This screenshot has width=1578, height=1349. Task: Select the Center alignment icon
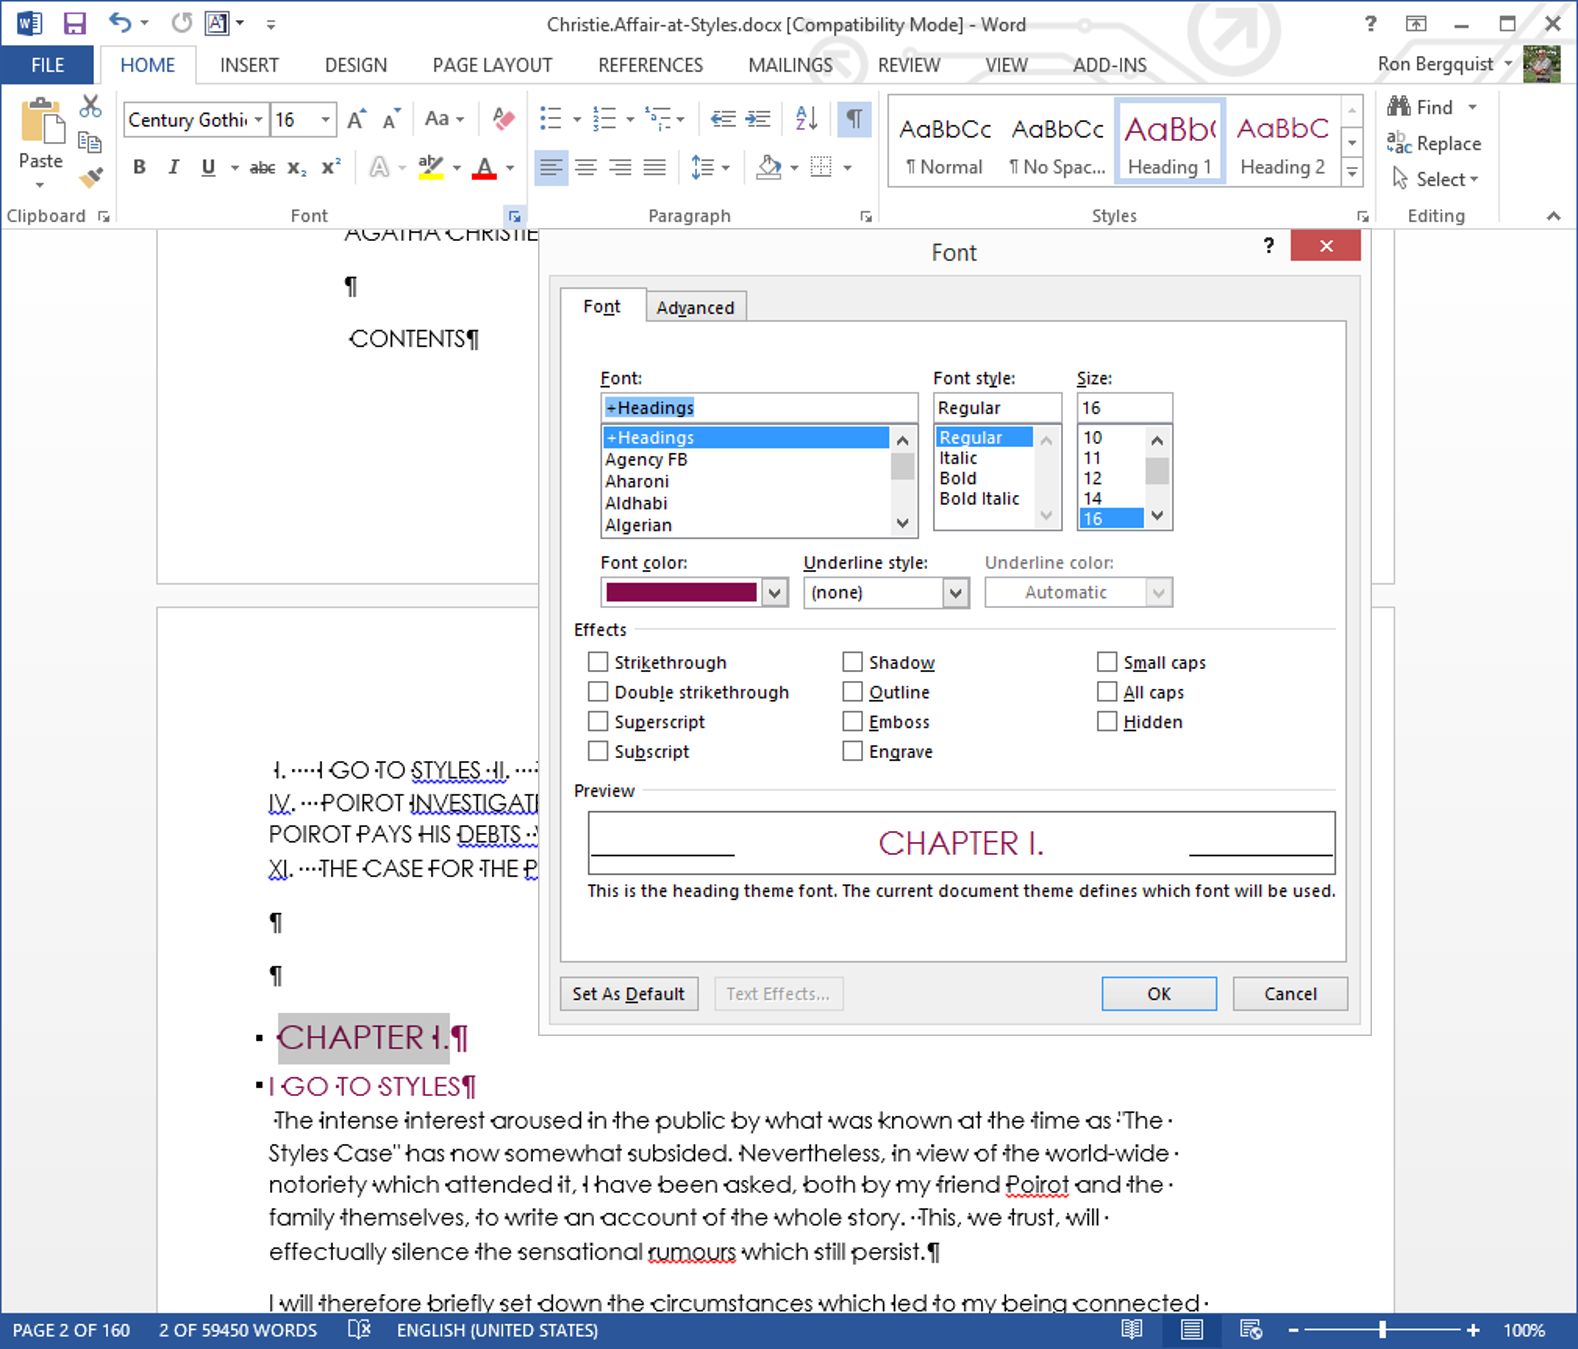(x=586, y=168)
